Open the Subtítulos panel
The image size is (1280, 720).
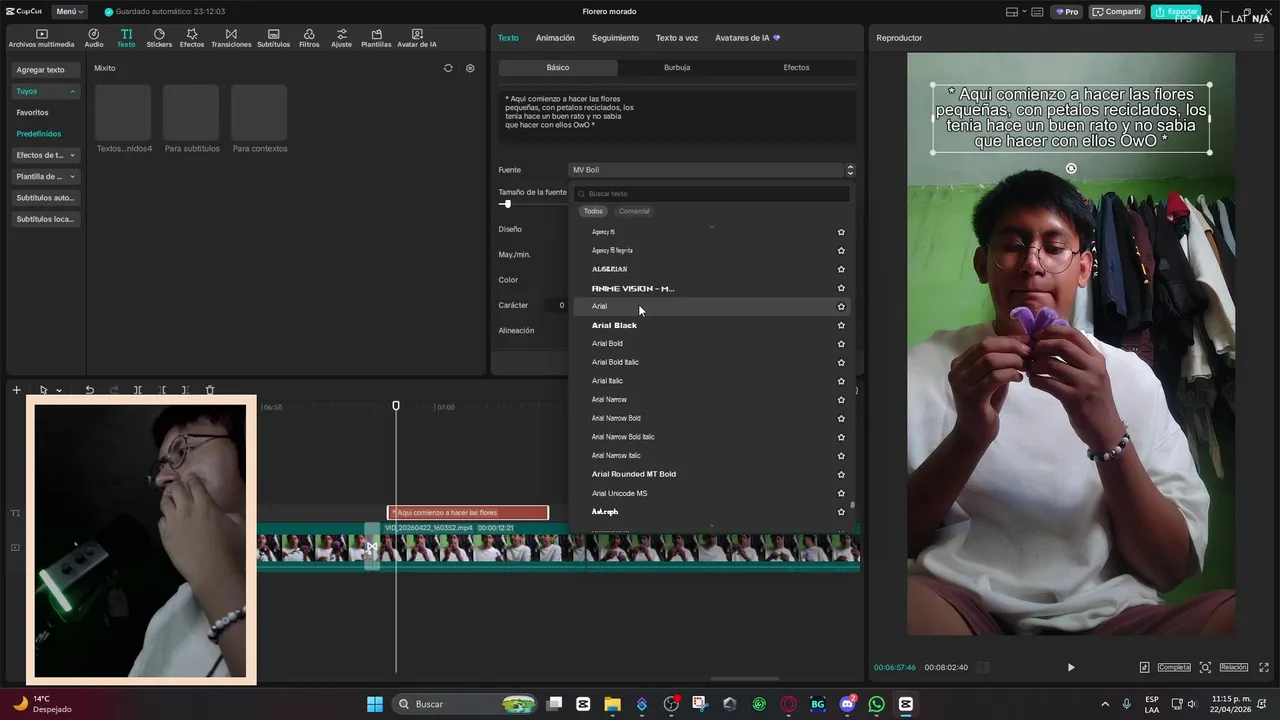click(x=274, y=38)
